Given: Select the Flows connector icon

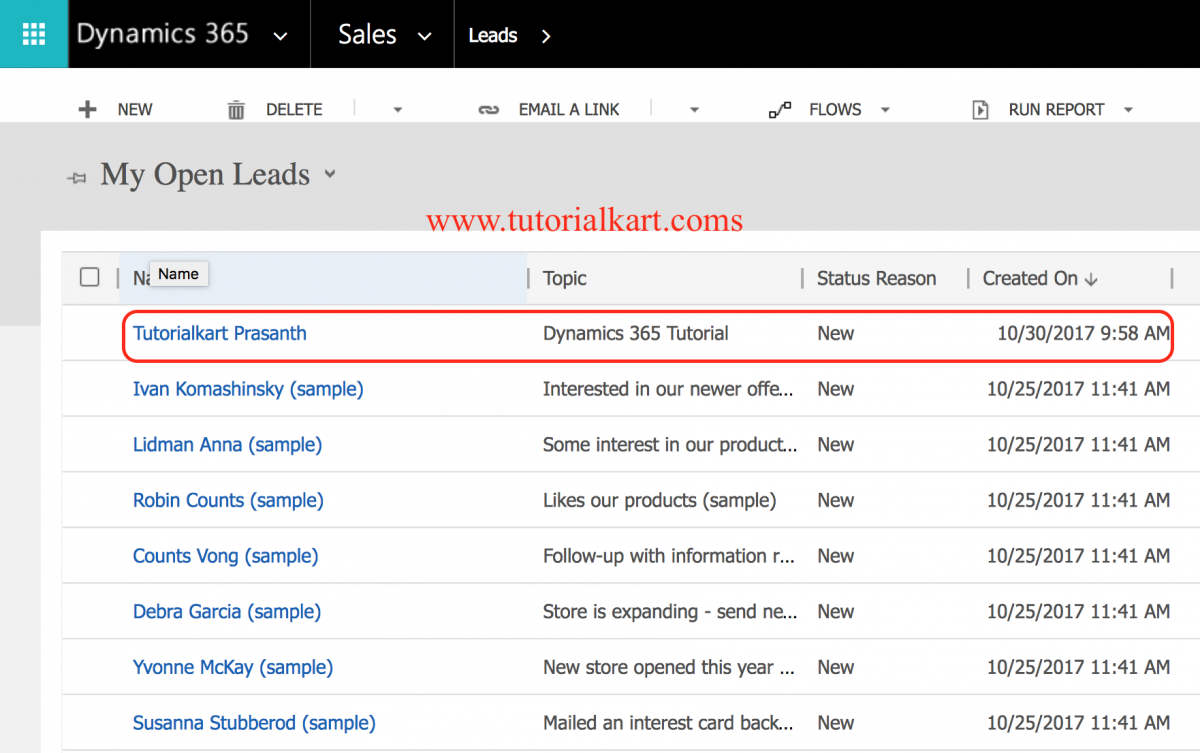Looking at the screenshot, I should point(780,109).
